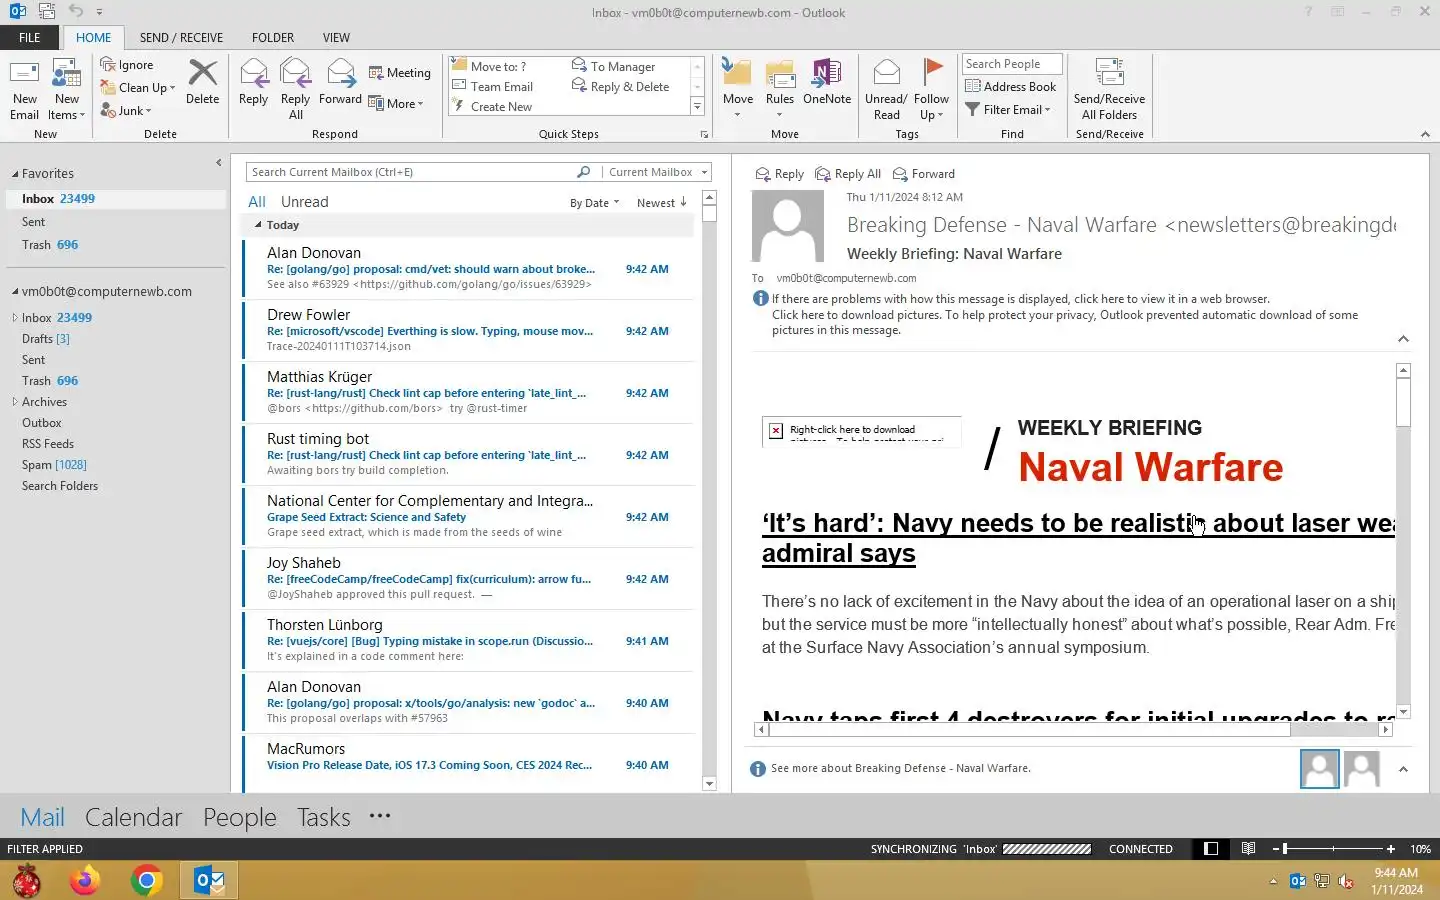Screen dimensions: 1440x900
Task: Click the ribbon's large Forward icon
Action: [x=340, y=82]
